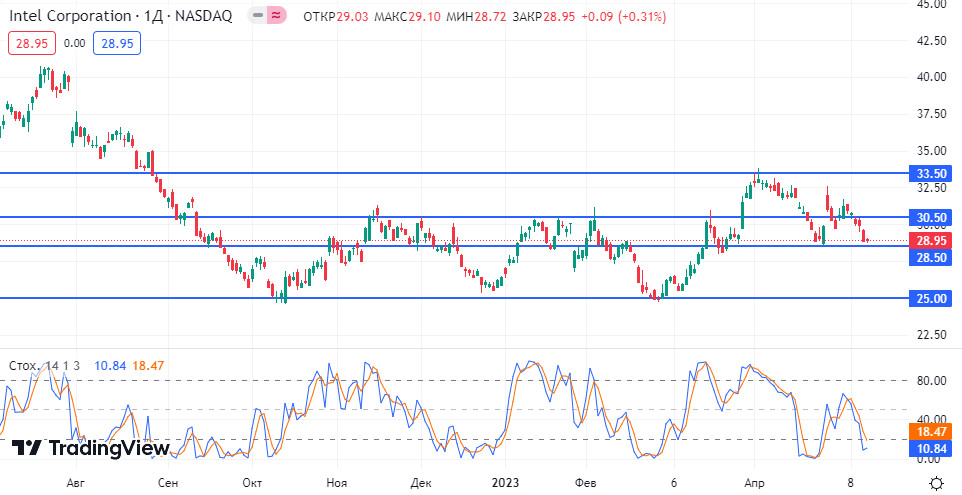Toggle the minus indicator pill button
This screenshot has width=962, height=495.
(x=258, y=16)
